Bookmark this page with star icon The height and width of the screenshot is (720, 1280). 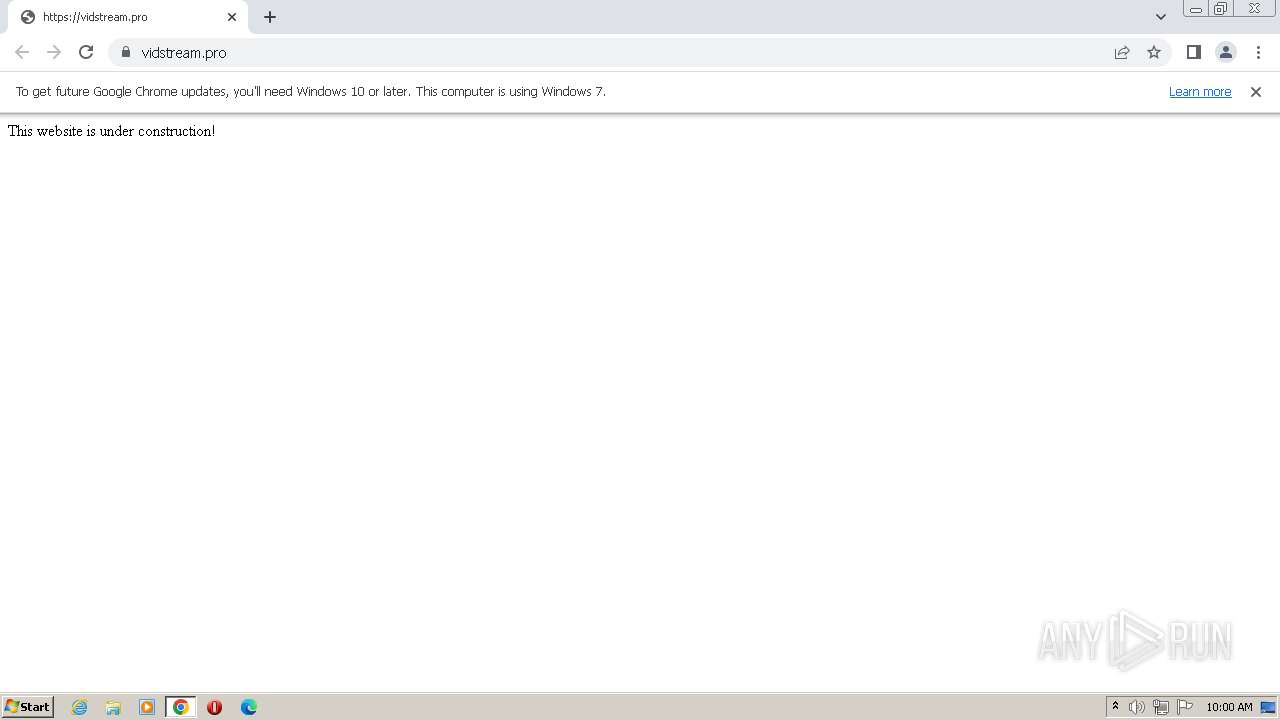pyautogui.click(x=1154, y=52)
